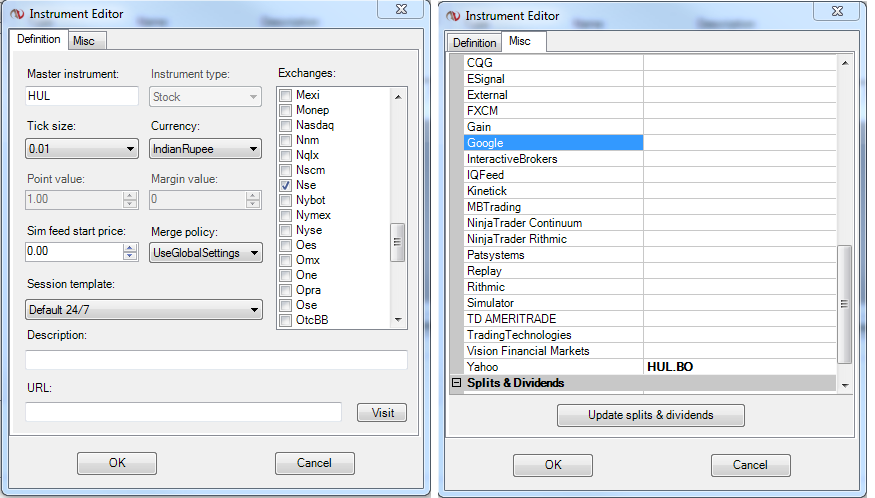Tick the Nnm exchange checkbox
This screenshot has width=875, height=498.
286,140
